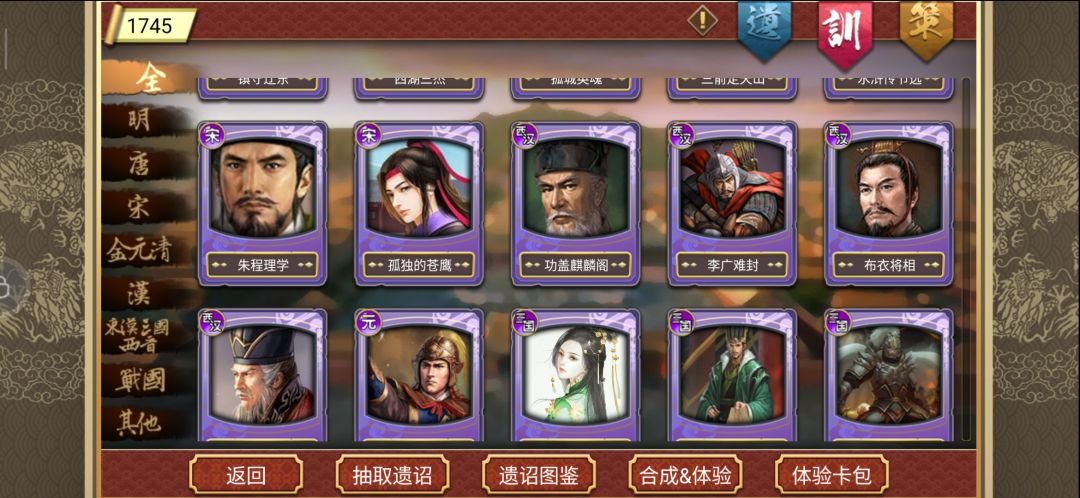This screenshot has height=498, width=1080.
Task: Filter by the 金元清 tab
Action: pos(138,251)
